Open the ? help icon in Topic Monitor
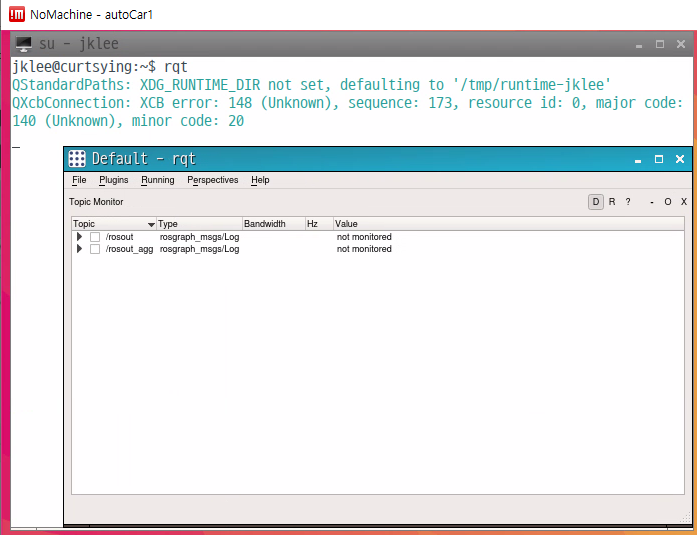The height and width of the screenshot is (535, 697). click(628, 202)
